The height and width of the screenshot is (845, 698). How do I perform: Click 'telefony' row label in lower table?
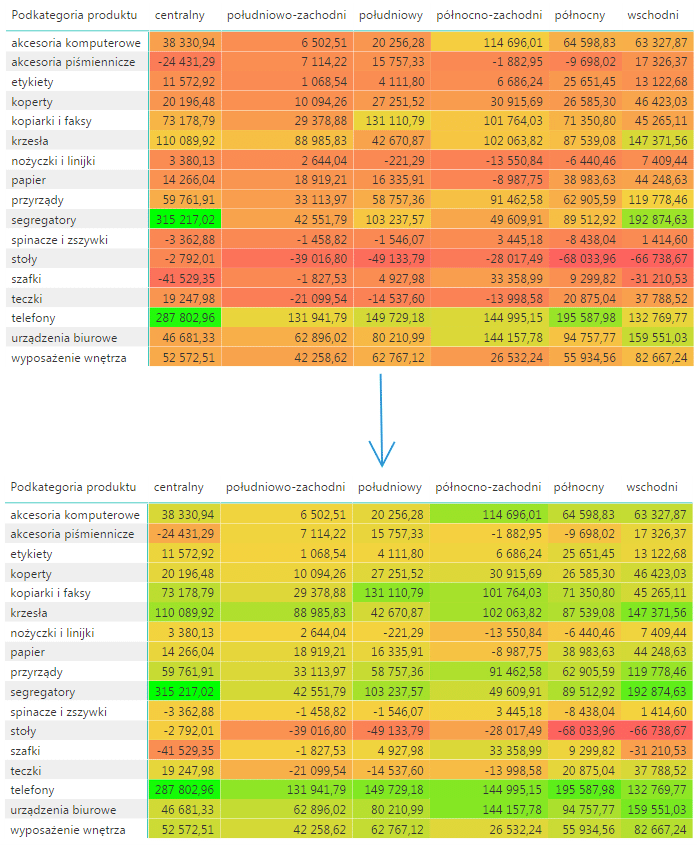[35, 790]
